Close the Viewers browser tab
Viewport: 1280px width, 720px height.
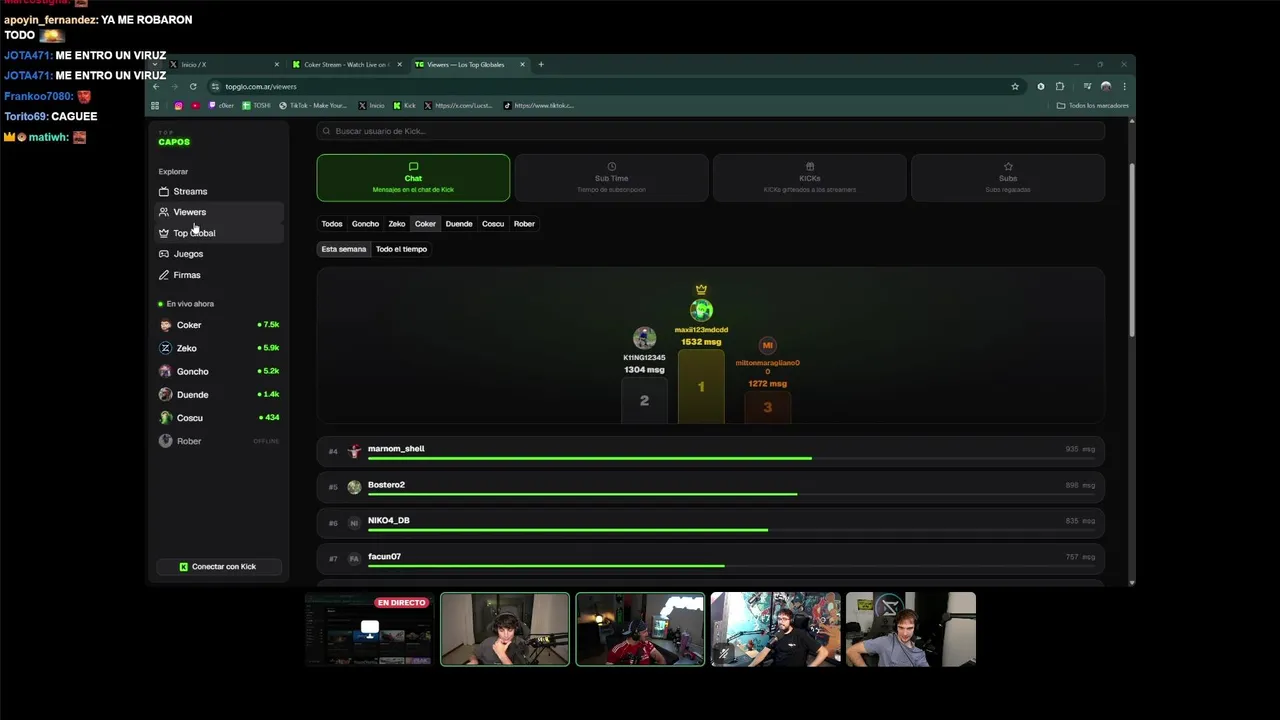pos(522,64)
